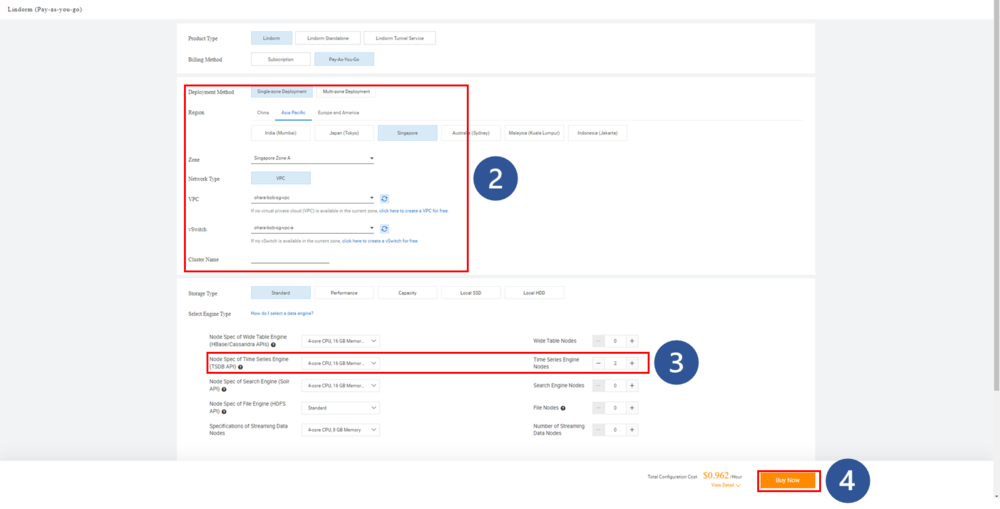
Task: Open help icon for Time Series Engine spec
Action: point(240,367)
